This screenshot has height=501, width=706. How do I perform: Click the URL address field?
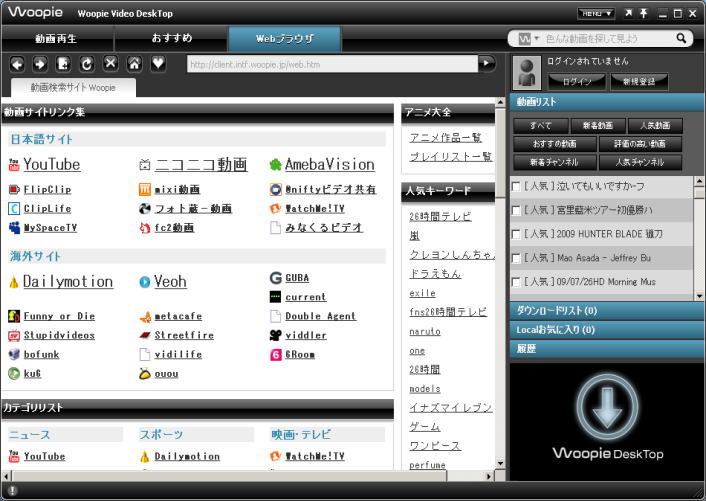(332, 64)
